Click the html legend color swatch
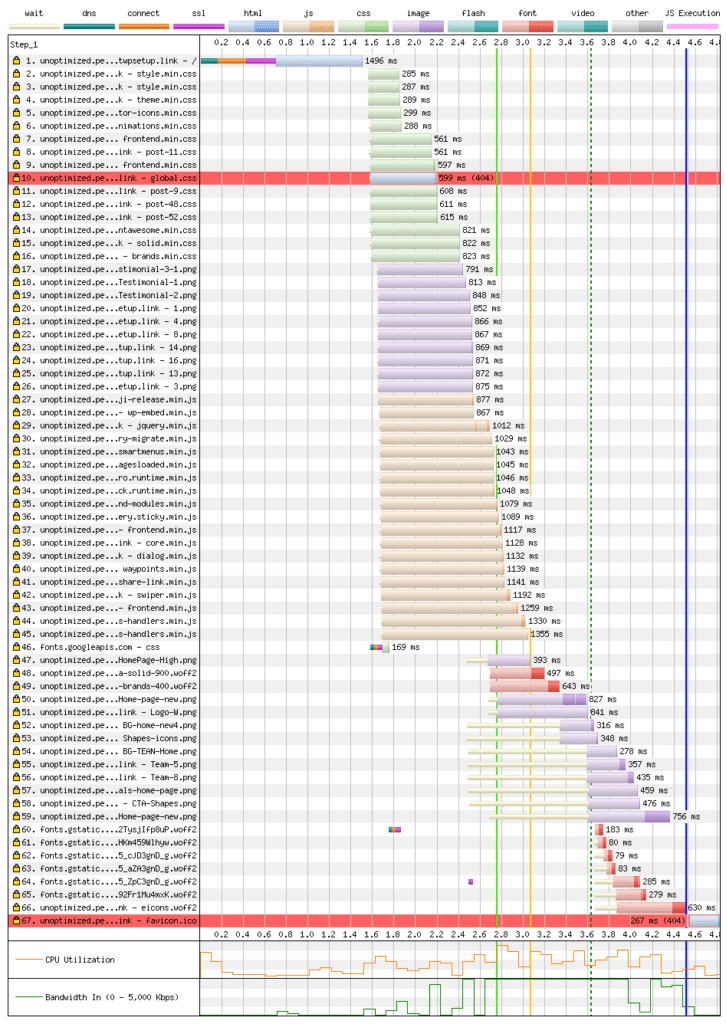Viewport: 726px width, 1024px height. tap(253, 26)
